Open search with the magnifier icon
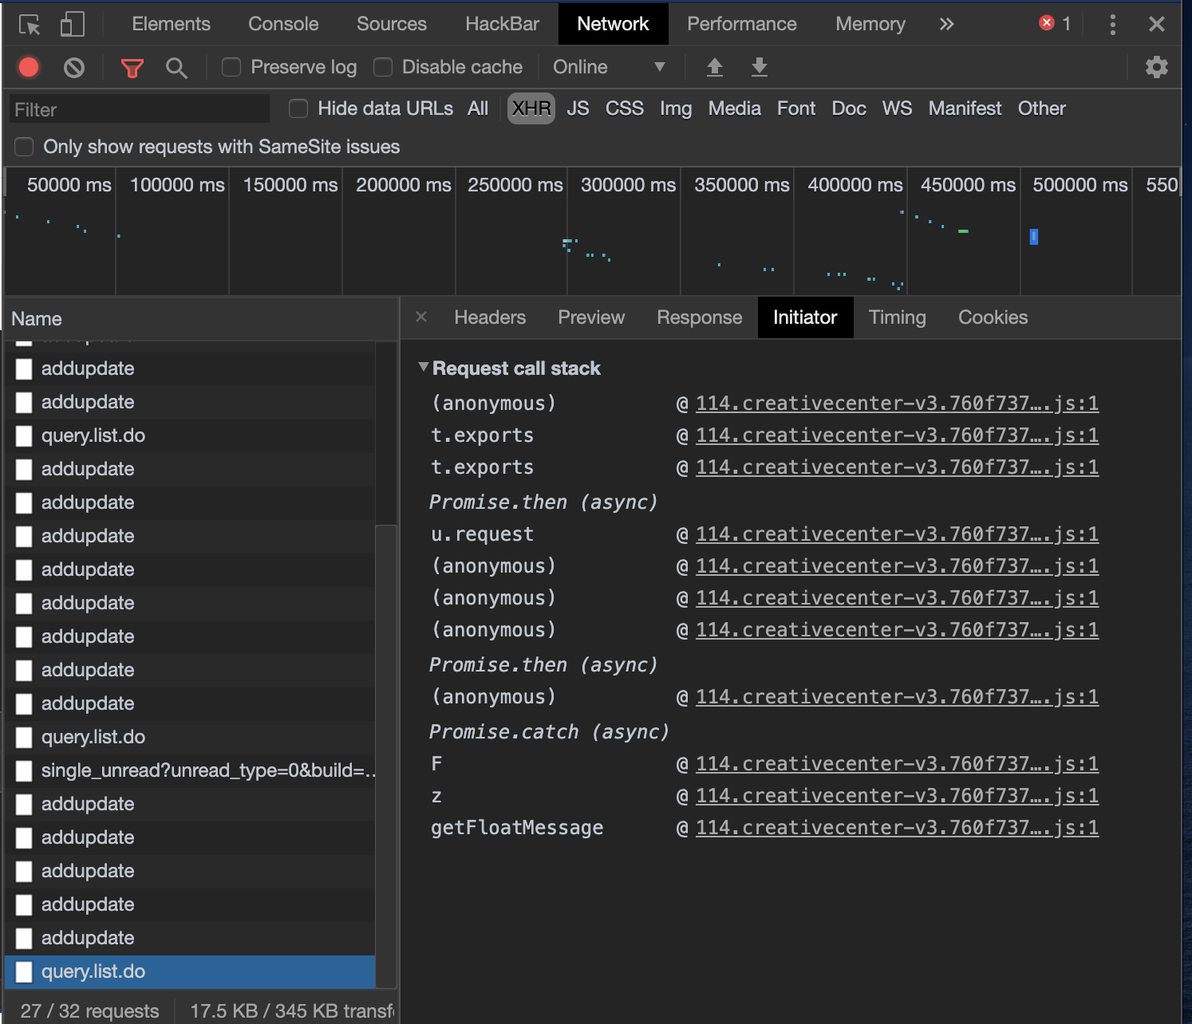This screenshot has height=1024, width=1192. [176, 68]
